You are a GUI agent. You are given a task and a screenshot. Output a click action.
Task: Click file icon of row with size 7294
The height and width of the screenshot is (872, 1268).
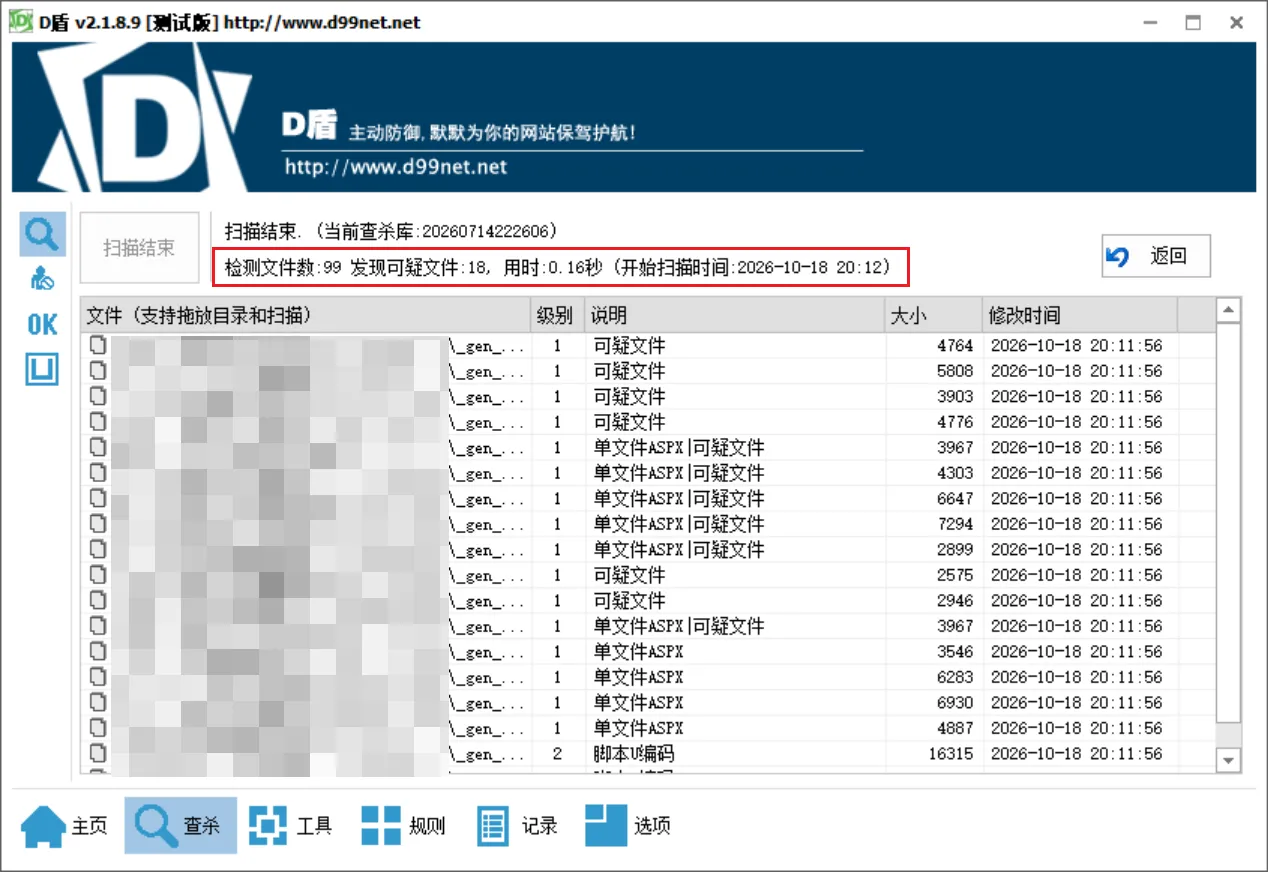pyautogui.click(x=97, y=524)
